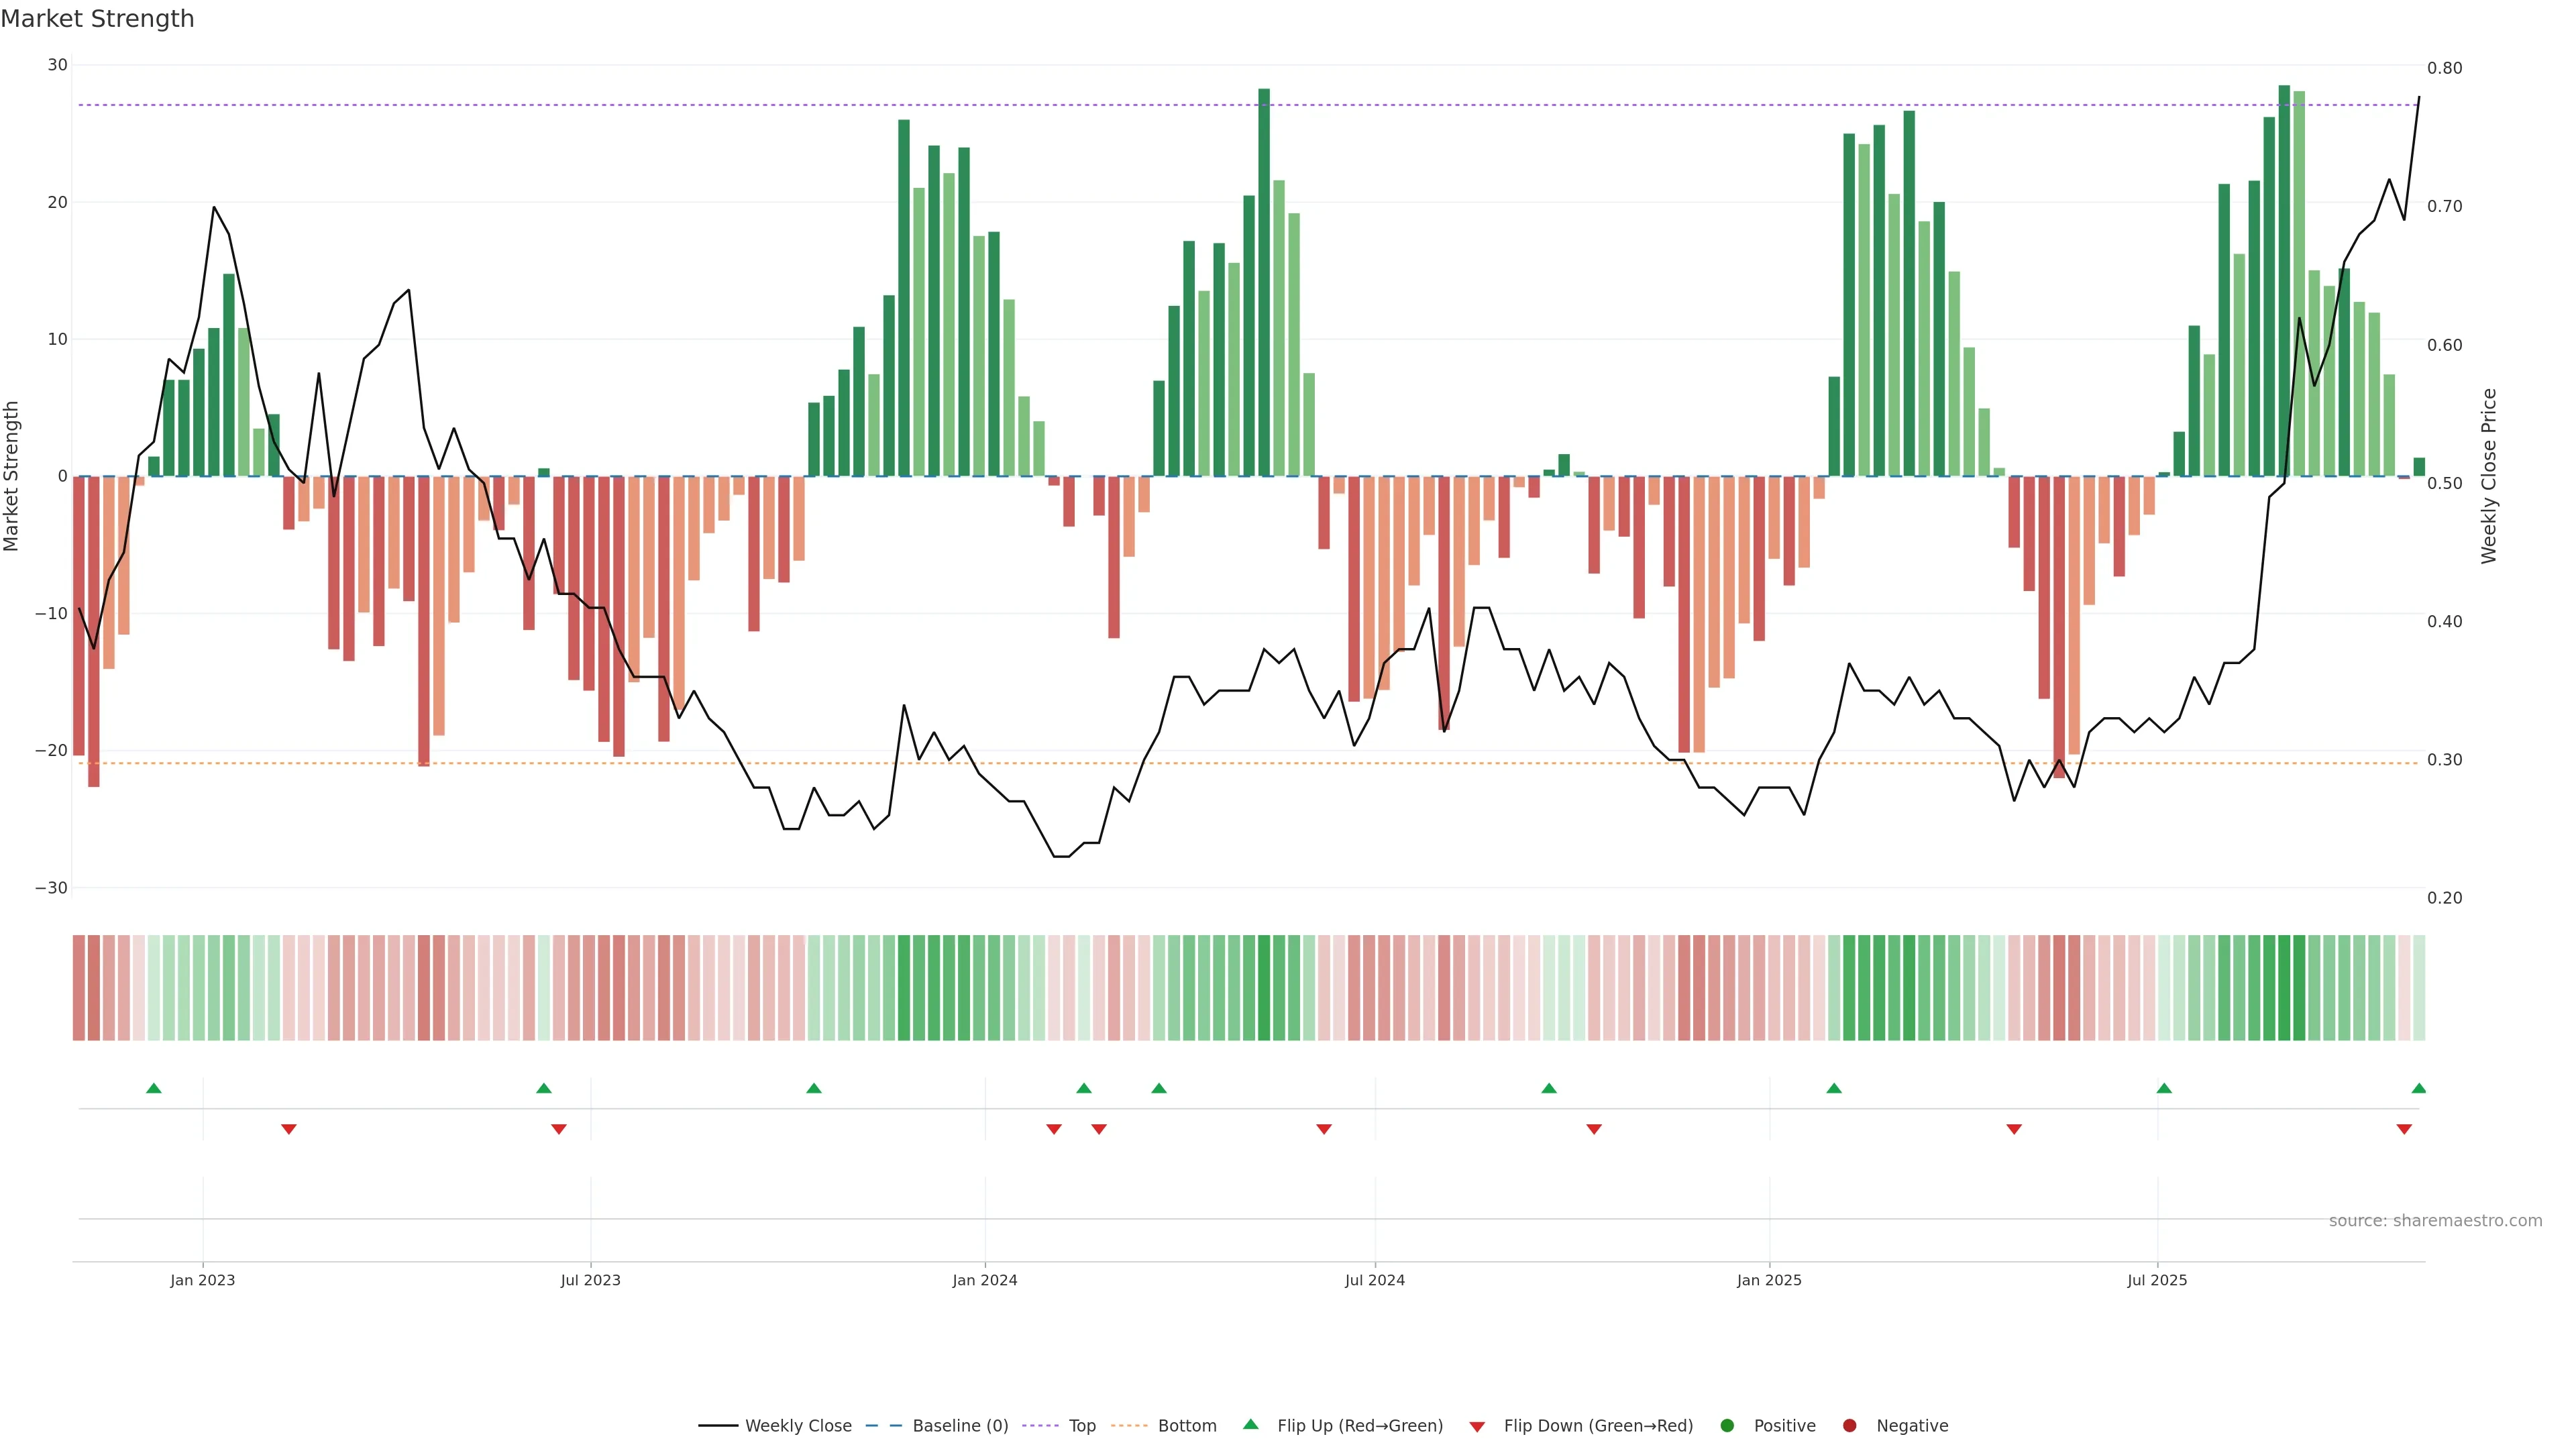Viewport: 2576px width, 1449px height.
Task: Click the leftmost green flip-up triangle marker
Action: pos(154,1088)
